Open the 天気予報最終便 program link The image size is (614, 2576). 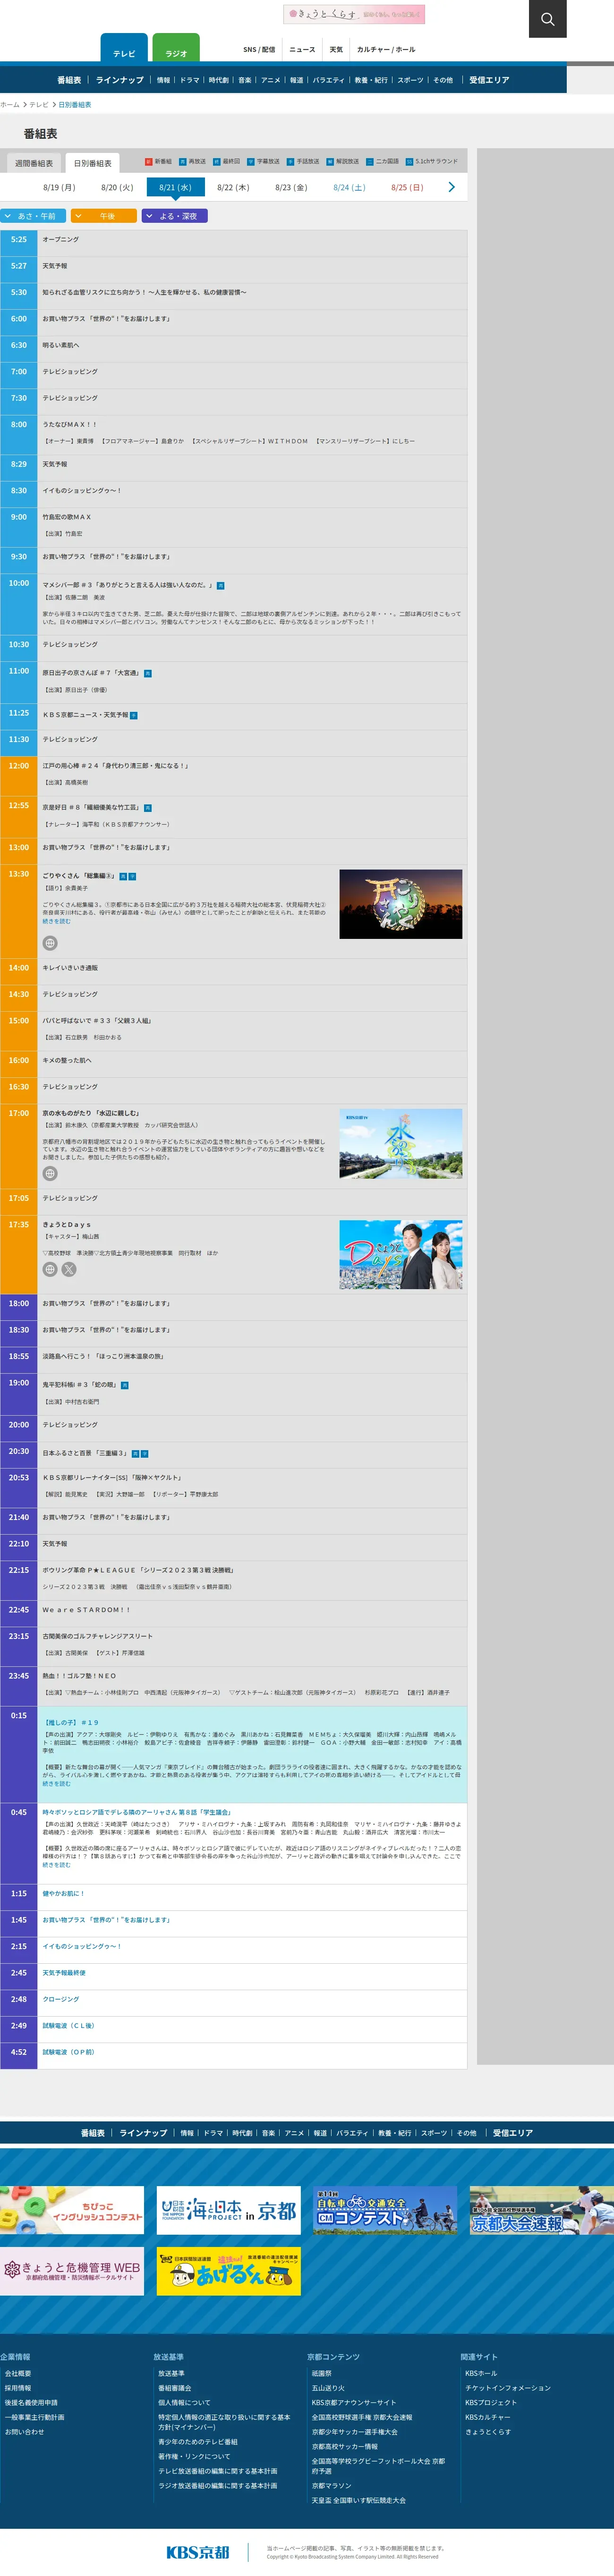point(64,1973)
